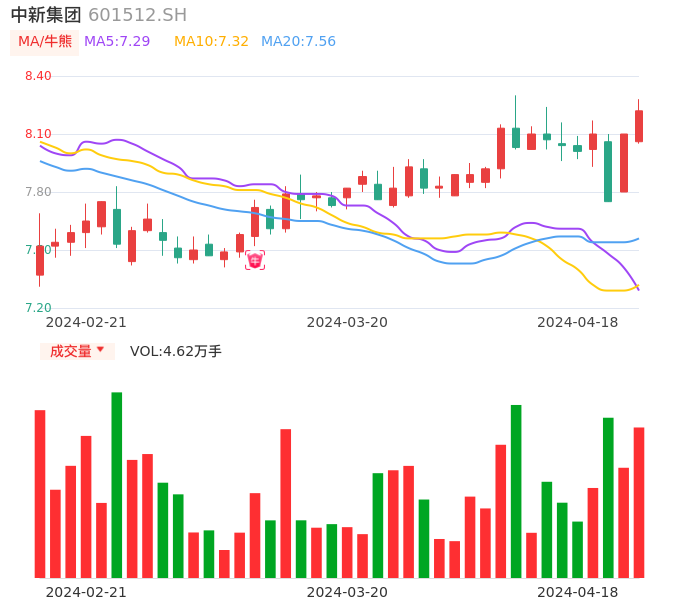Toggle the MA5 moving average label
The image size is (686, 606).
[x=117, y=42]
